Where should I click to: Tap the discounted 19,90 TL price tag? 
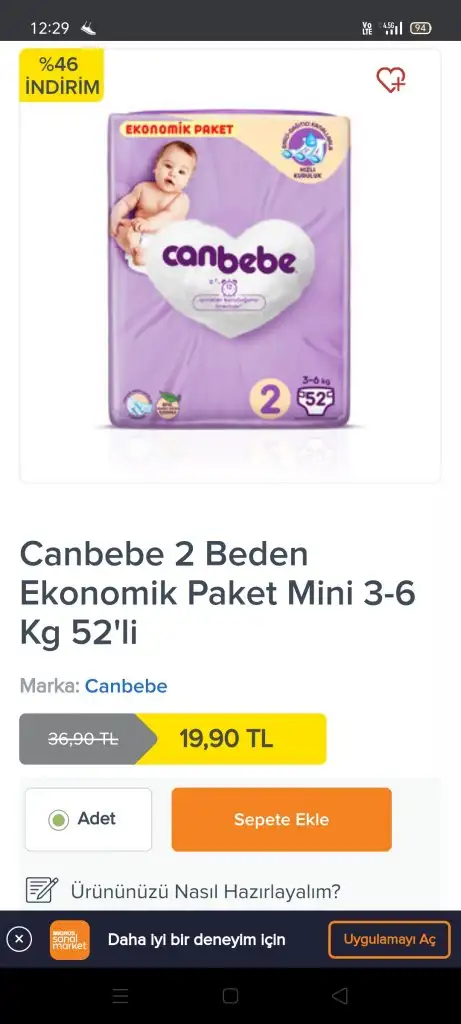pos(226,739)
